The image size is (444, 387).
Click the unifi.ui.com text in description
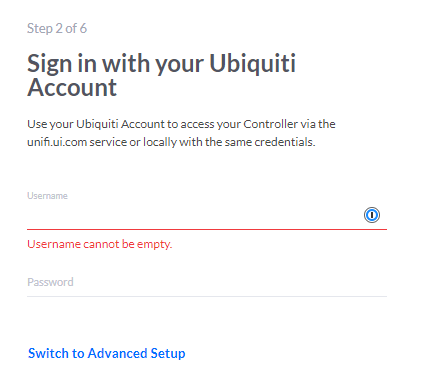(x=57, y=142)
